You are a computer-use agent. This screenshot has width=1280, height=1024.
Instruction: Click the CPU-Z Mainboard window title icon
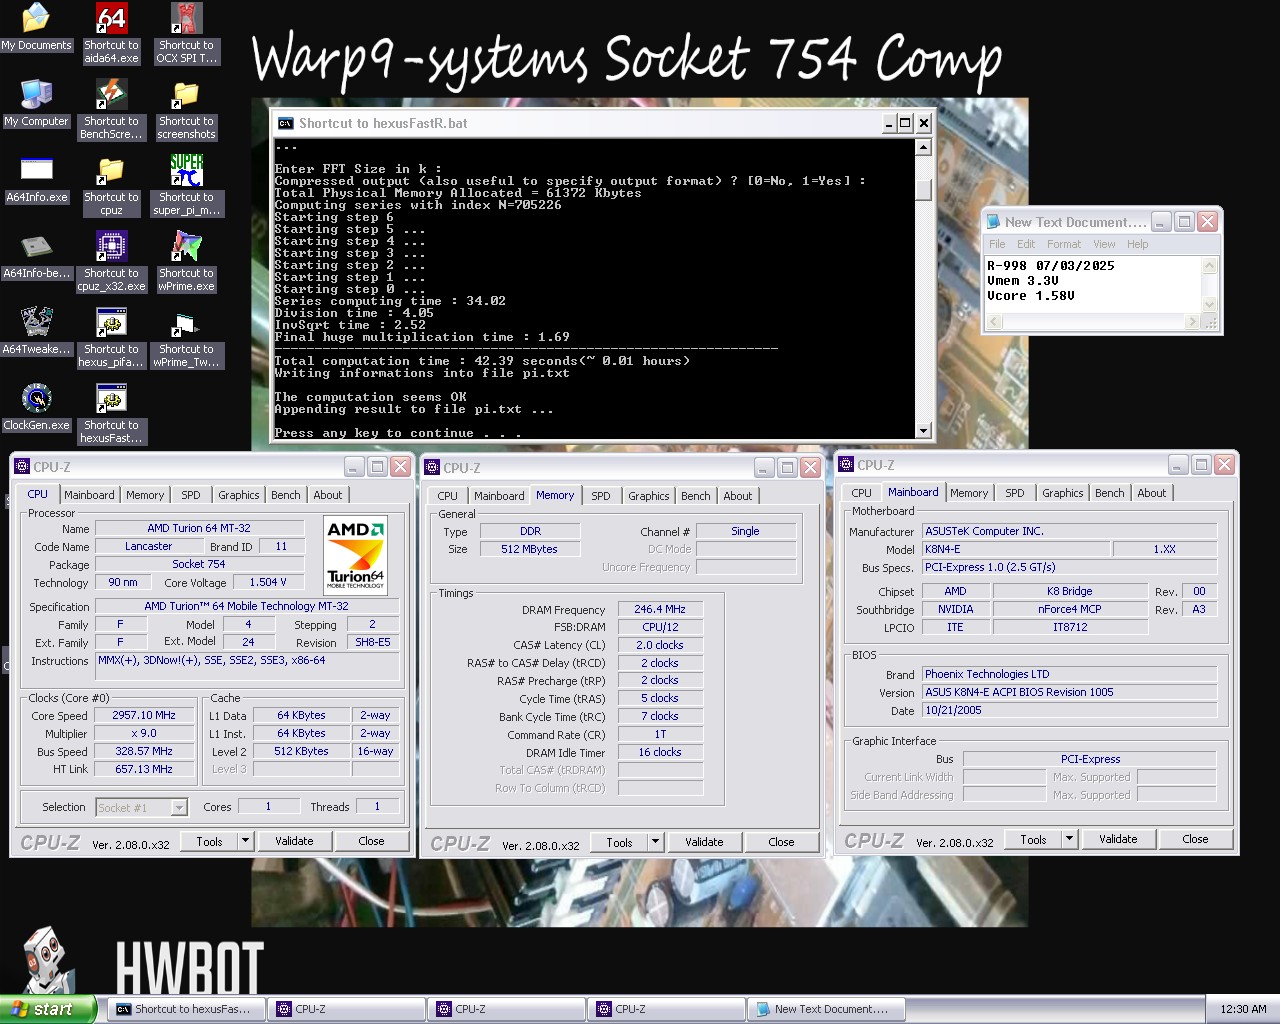point(847,465)
